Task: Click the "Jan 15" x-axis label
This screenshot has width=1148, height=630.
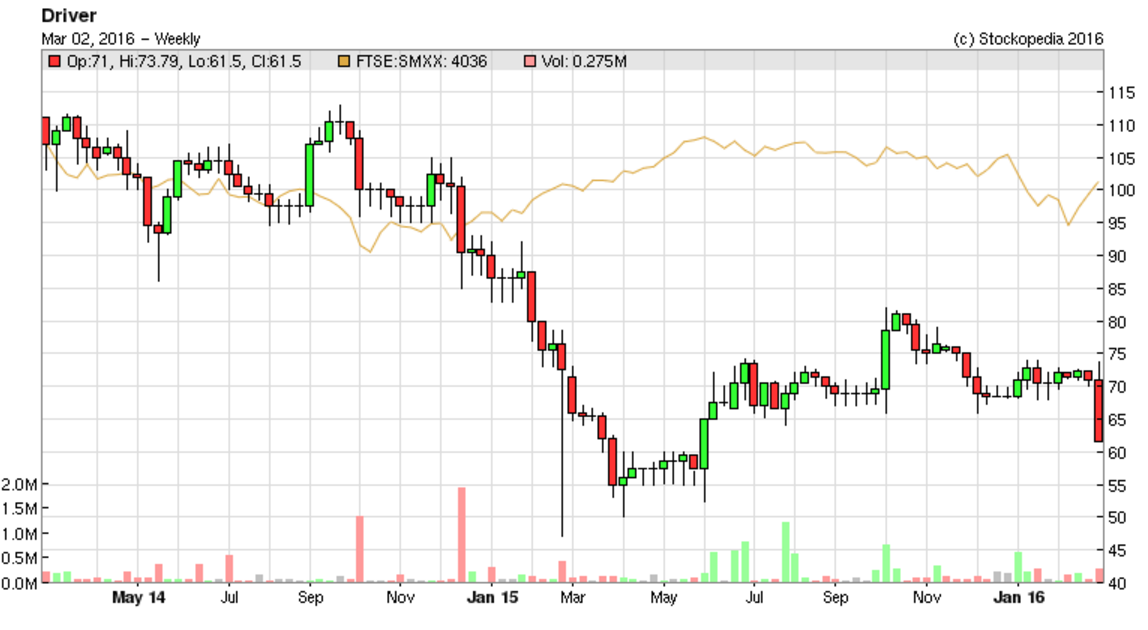Action: click(x=492, y=598)
